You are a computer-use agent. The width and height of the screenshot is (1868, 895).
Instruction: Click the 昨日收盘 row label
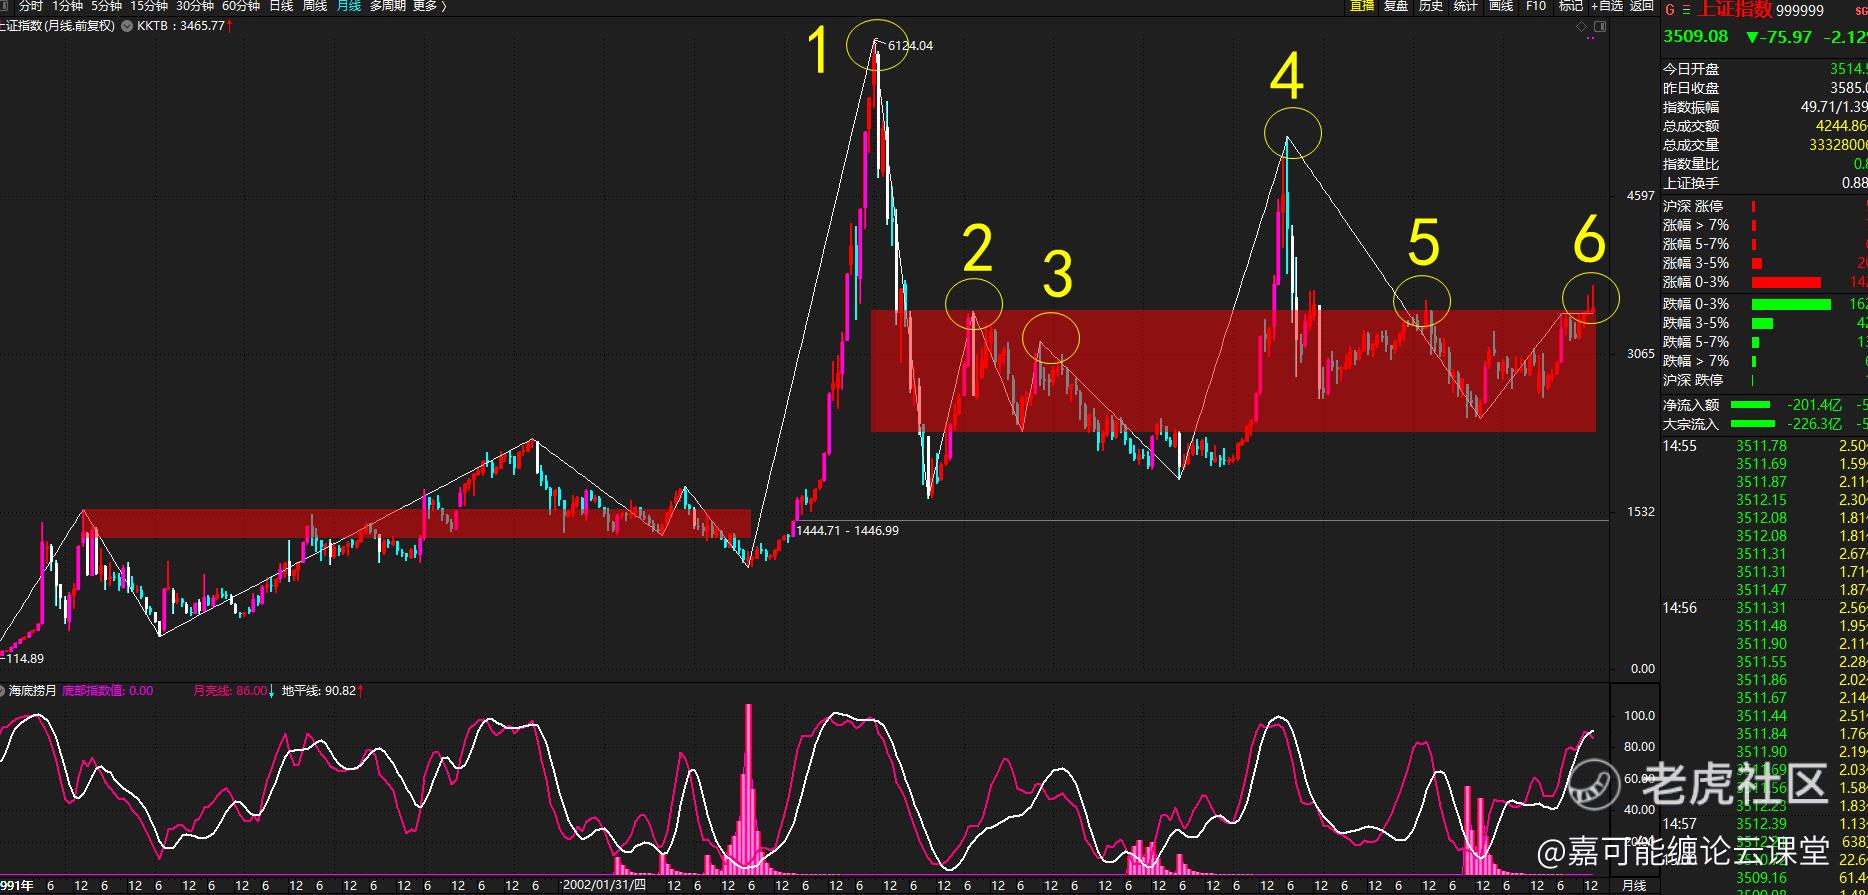[1691, 88]
